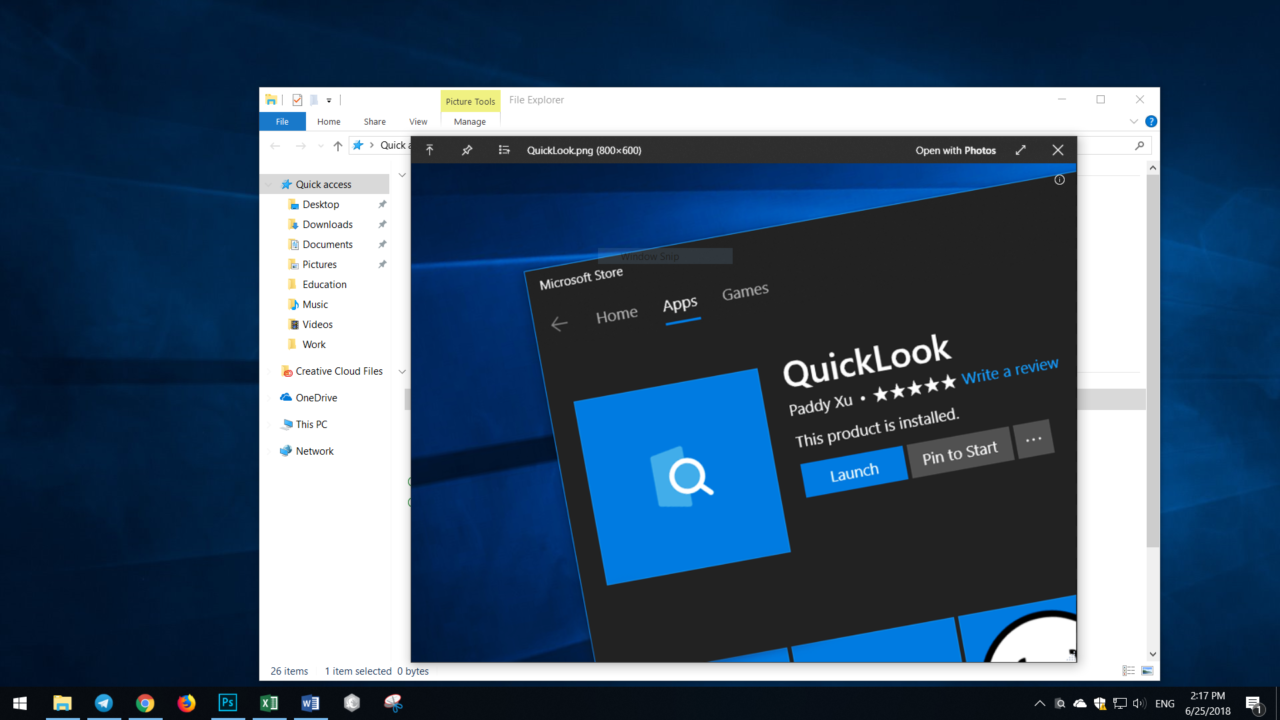The height and width of the screenshot is (720, 1280).
Task: Open File Explorer Help icon
Action: 1151,121
